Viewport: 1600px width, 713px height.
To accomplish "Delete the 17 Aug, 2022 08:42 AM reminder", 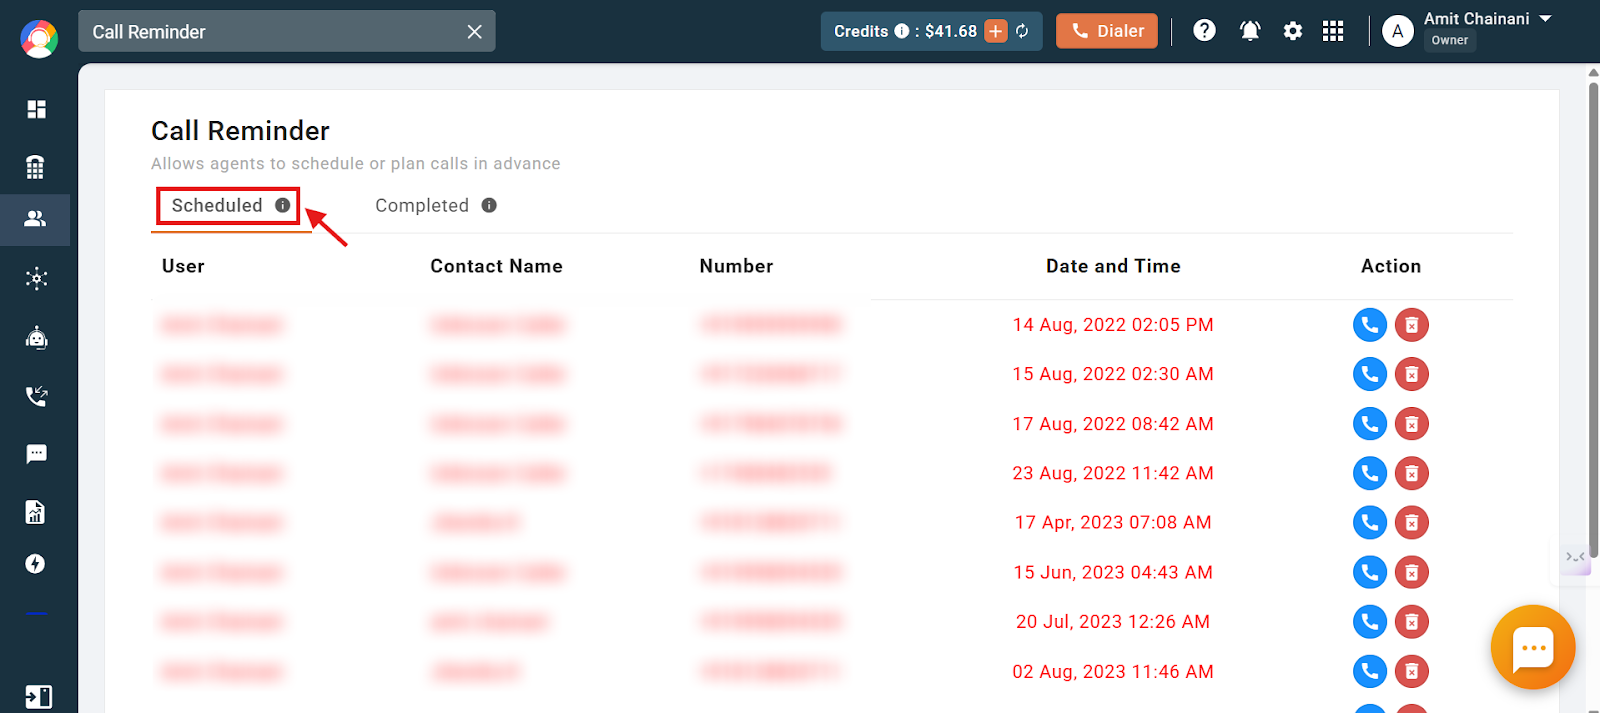I will pos(1412,424).
